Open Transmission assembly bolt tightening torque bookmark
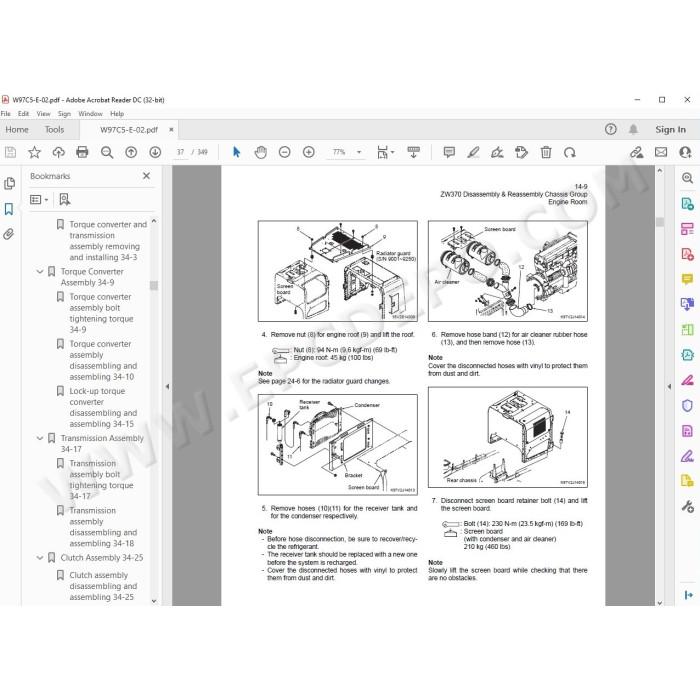This screenshot has height=700, width=700. (x=101, y=480)
